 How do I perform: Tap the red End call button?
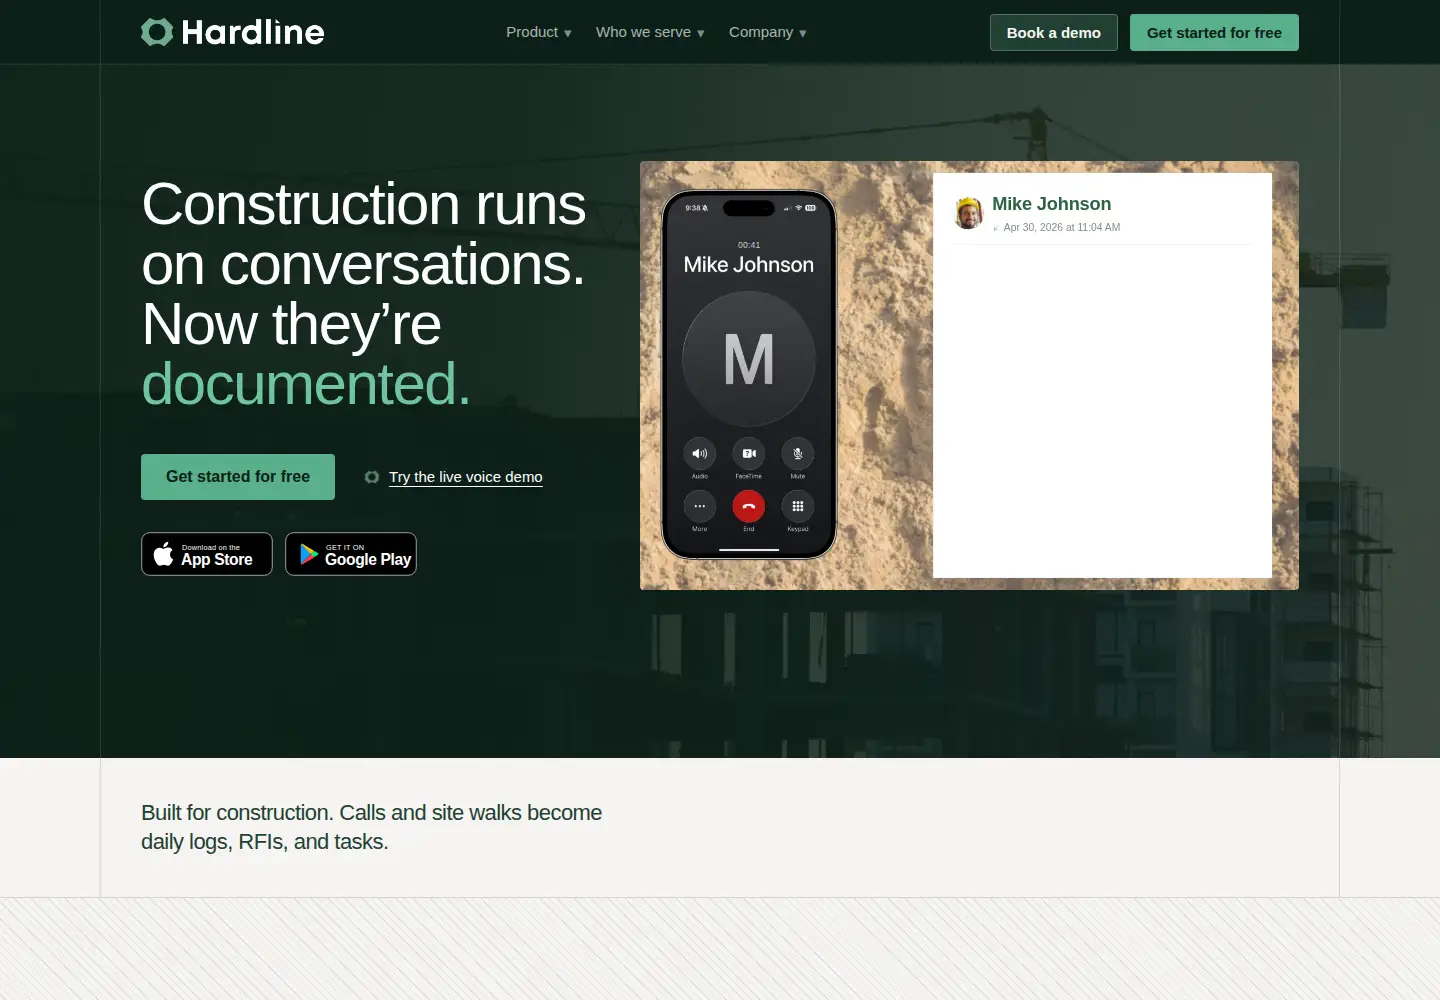(x=749, y=506)
